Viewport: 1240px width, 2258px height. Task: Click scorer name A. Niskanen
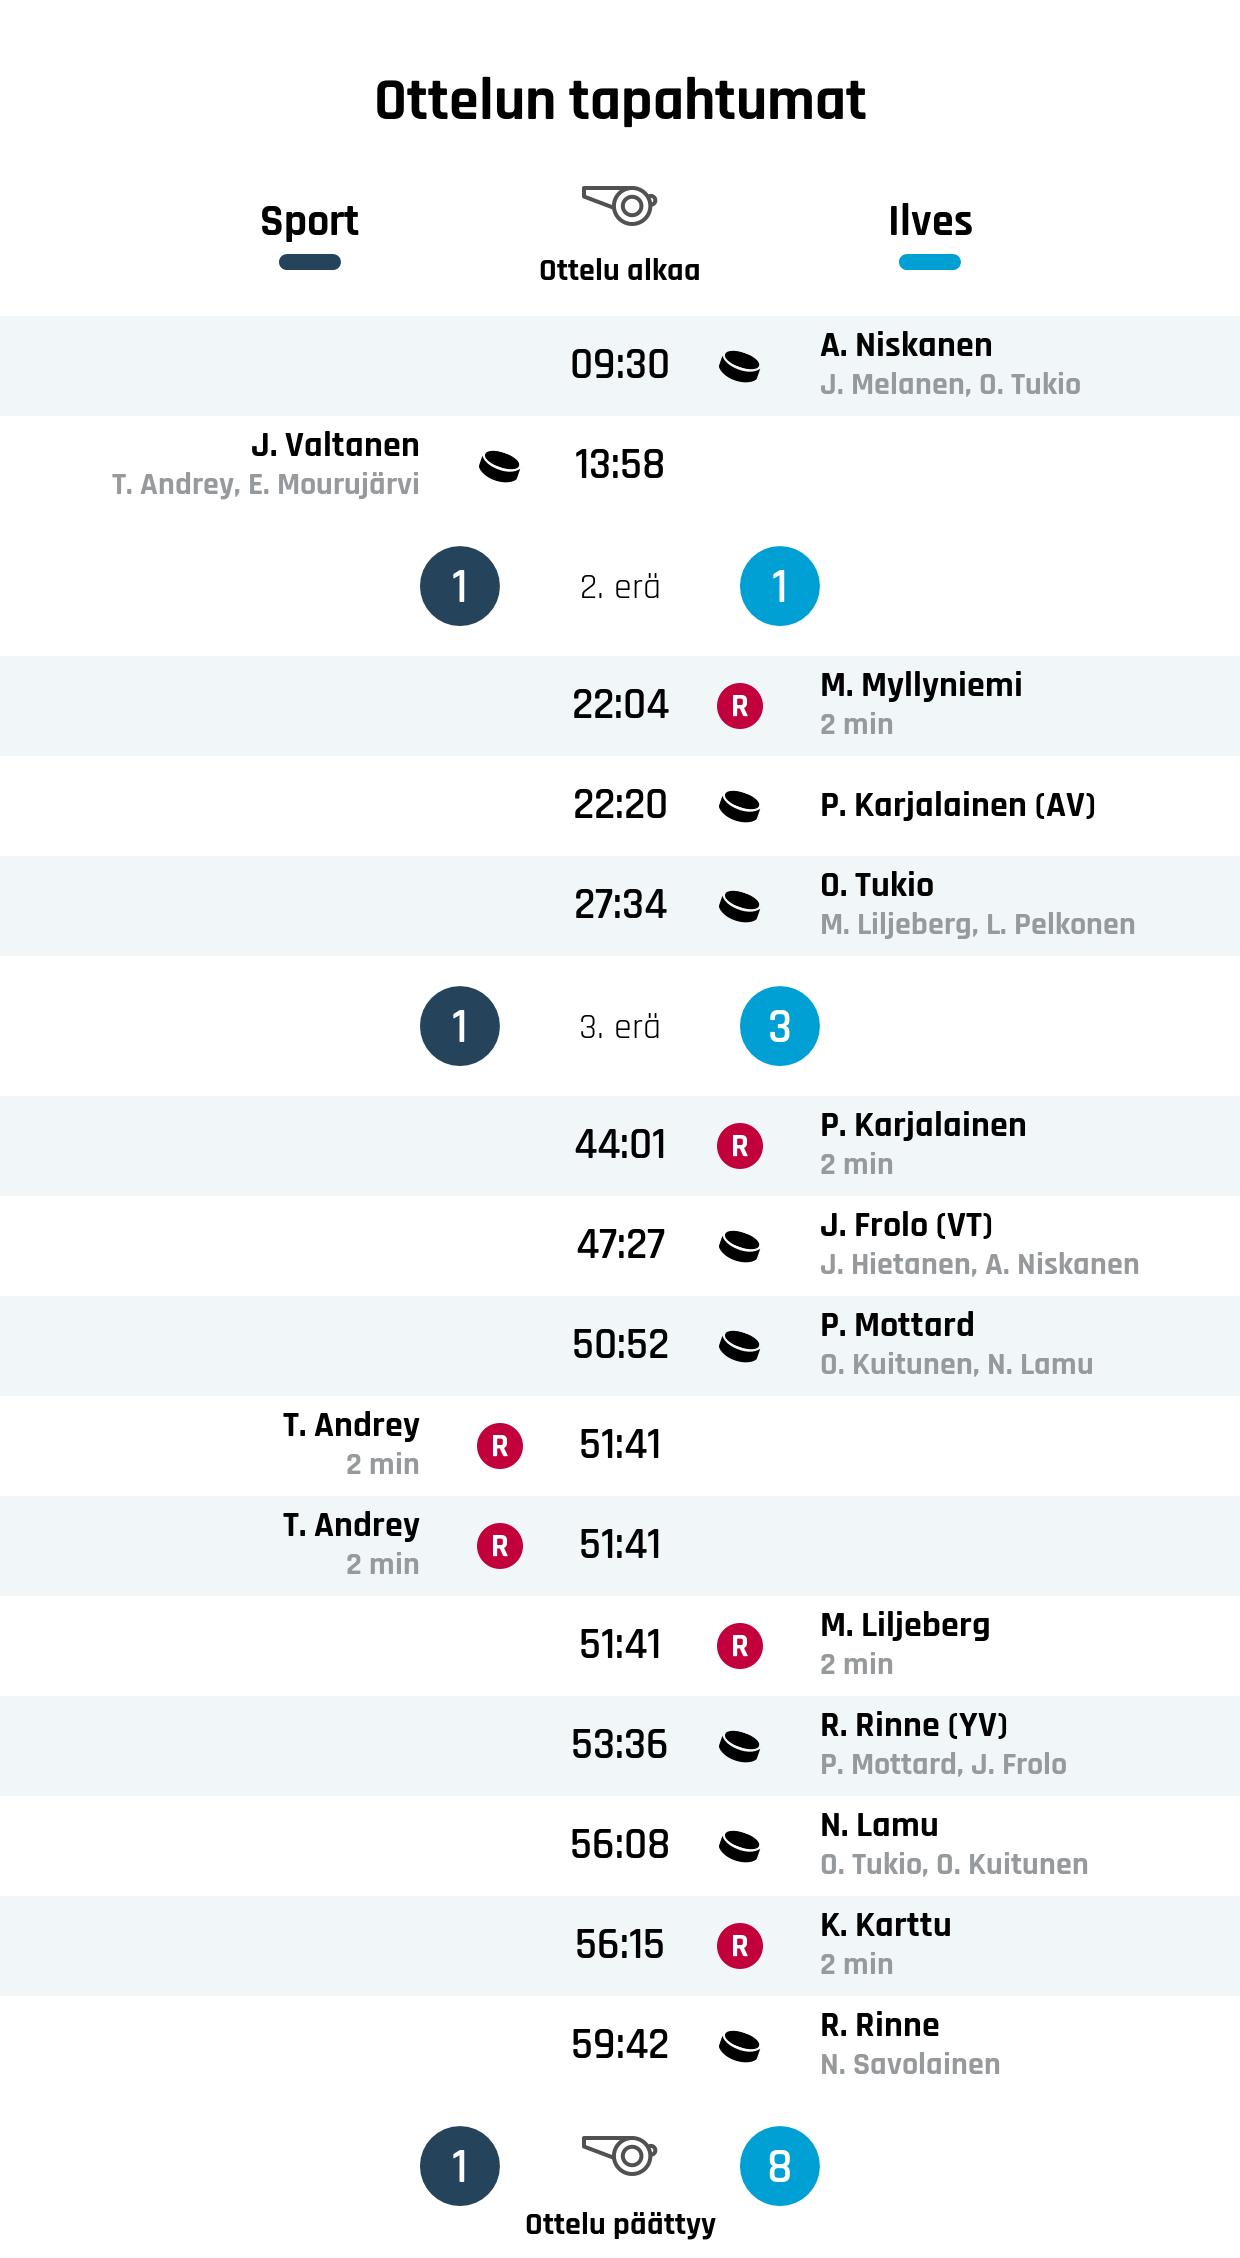[x=906, y=345]
